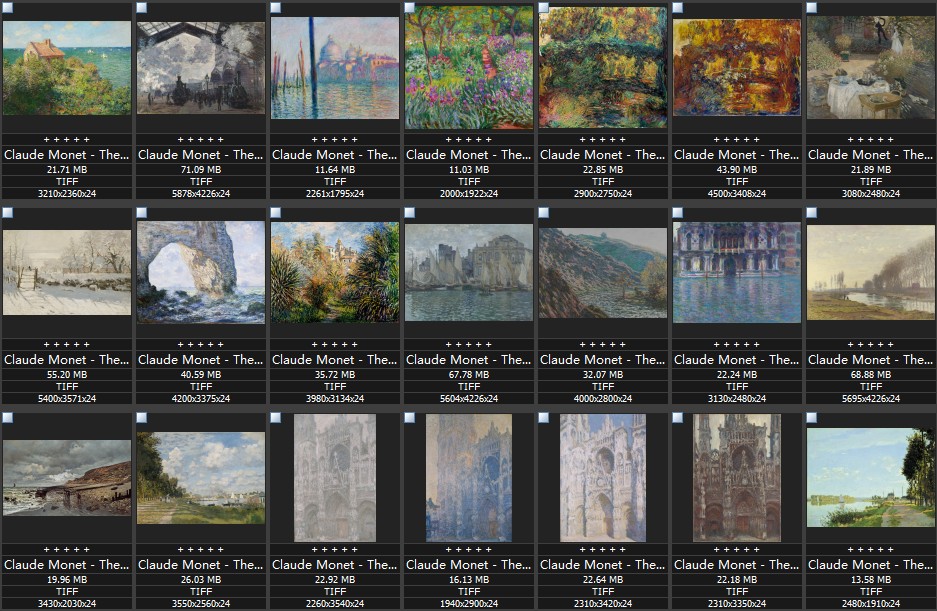Viewport: 937px width, 611px height.
Task: Open the gray cathedral thumbnail, 22.92 MB
Action: point(335,478)
